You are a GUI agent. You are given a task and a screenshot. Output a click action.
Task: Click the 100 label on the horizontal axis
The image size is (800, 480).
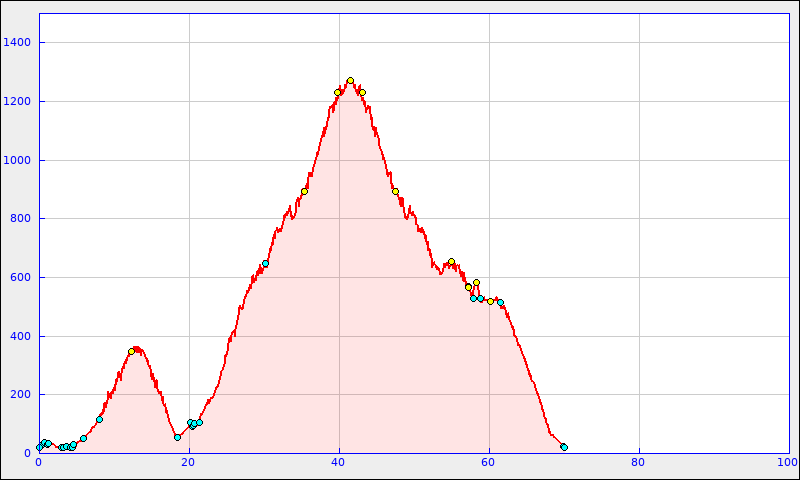tap(787, 462)
